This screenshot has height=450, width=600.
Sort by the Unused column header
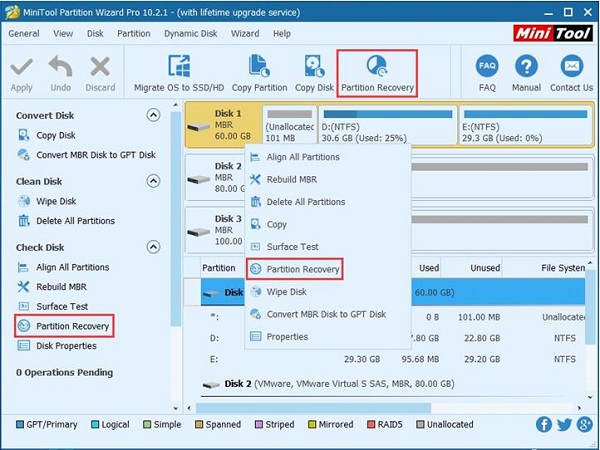click(485, 268)
